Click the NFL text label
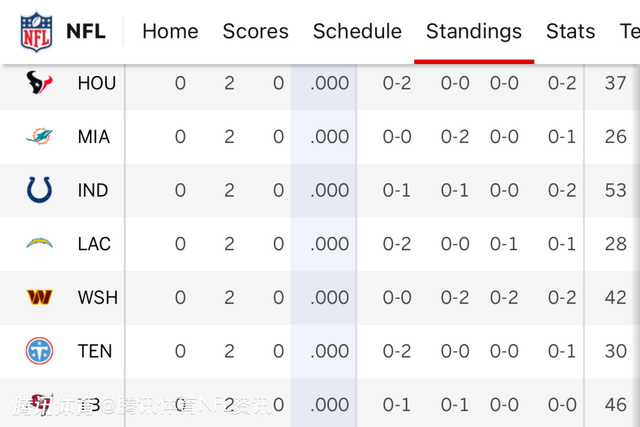This screenshot has width=640, height=427. pos(86,31)
